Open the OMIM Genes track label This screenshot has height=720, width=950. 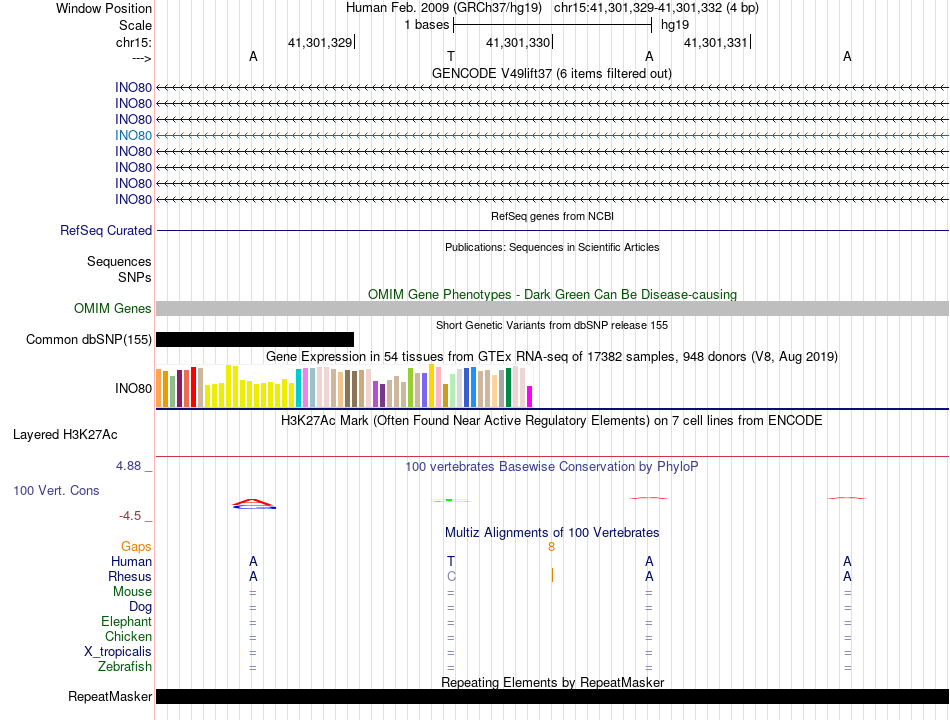pyautogui.click(x=113, y=308)
